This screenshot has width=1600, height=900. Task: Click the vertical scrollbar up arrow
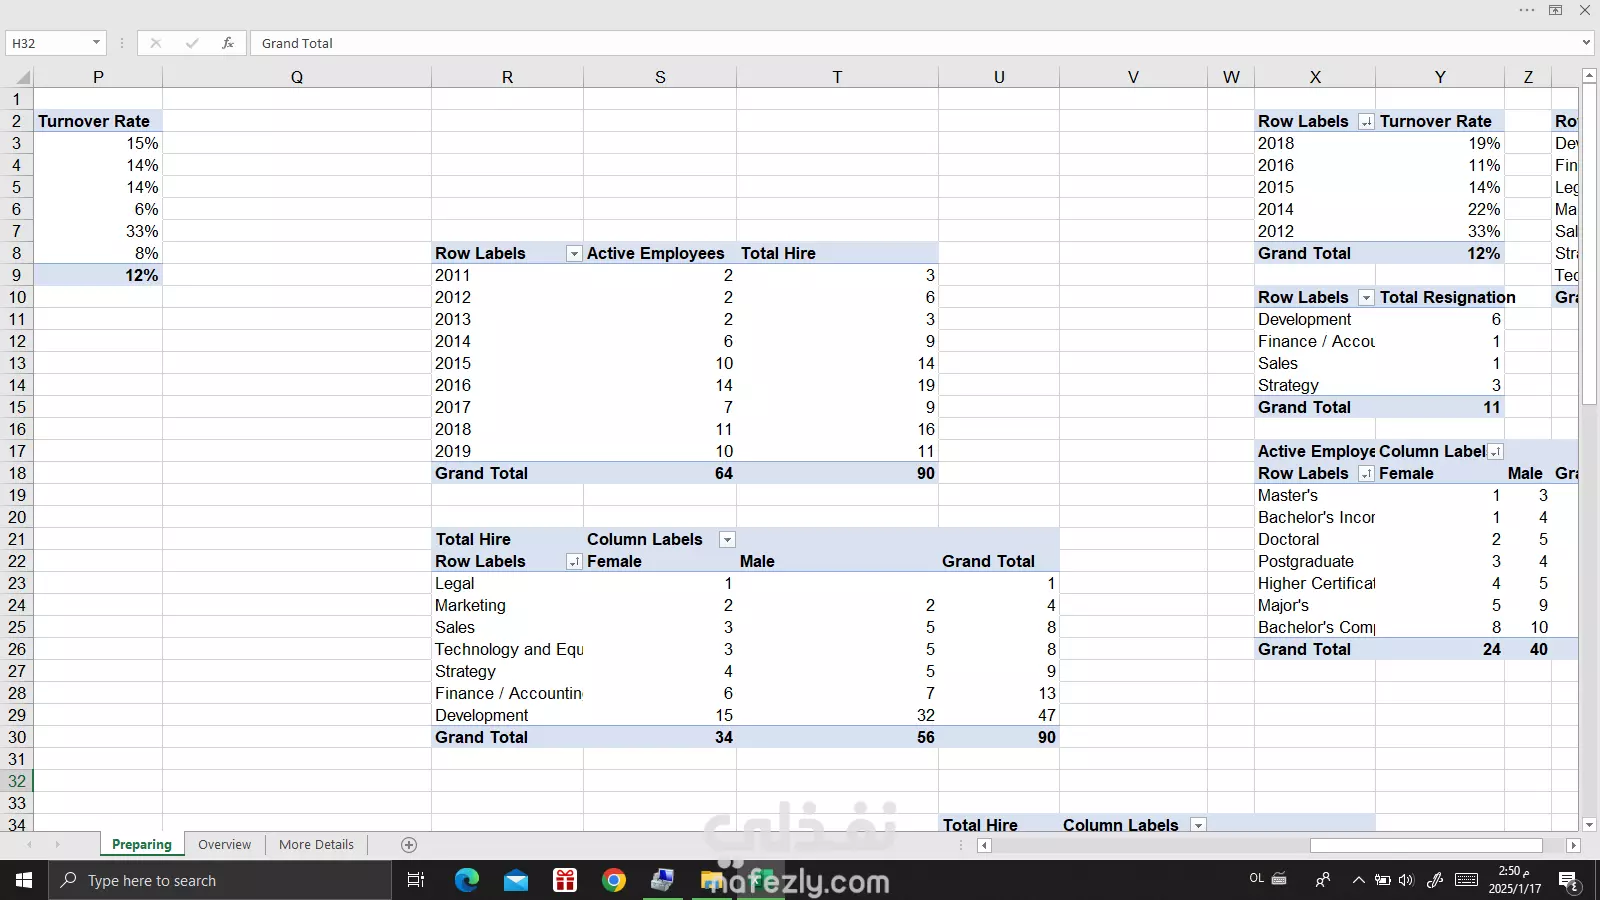tap(1589, 76)
